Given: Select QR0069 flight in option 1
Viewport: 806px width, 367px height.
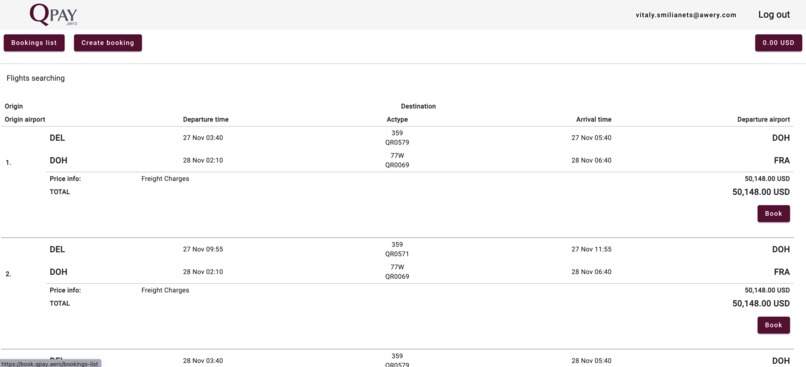Looking at the screenshot, I should point(397,165).
